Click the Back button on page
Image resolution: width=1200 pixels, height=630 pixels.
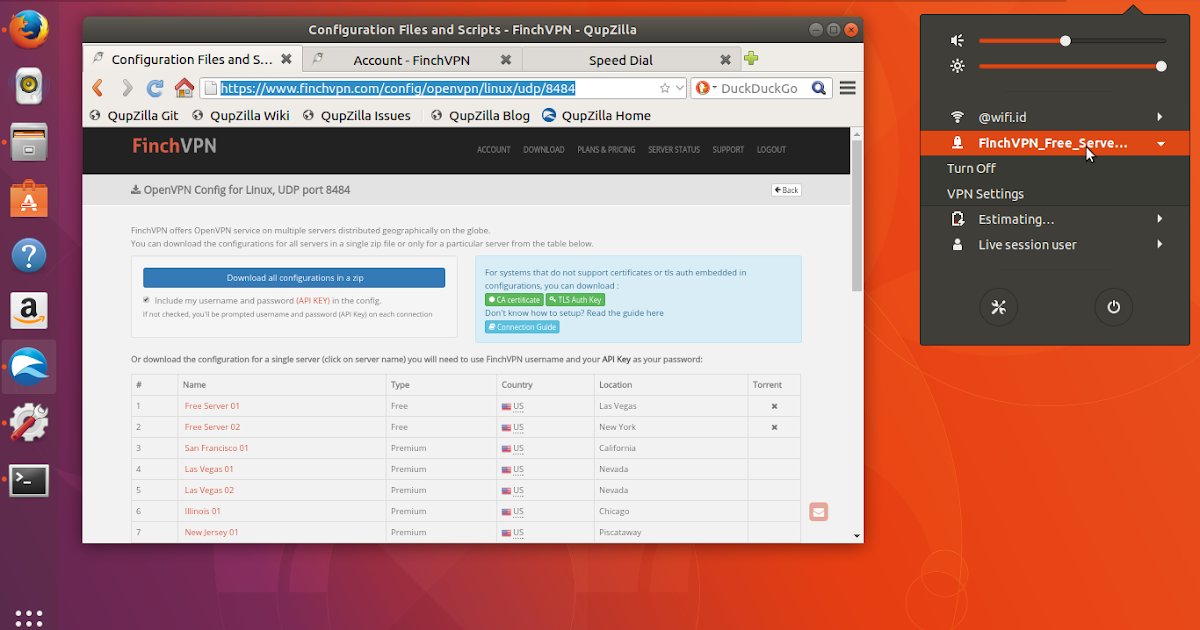(786, 190)
